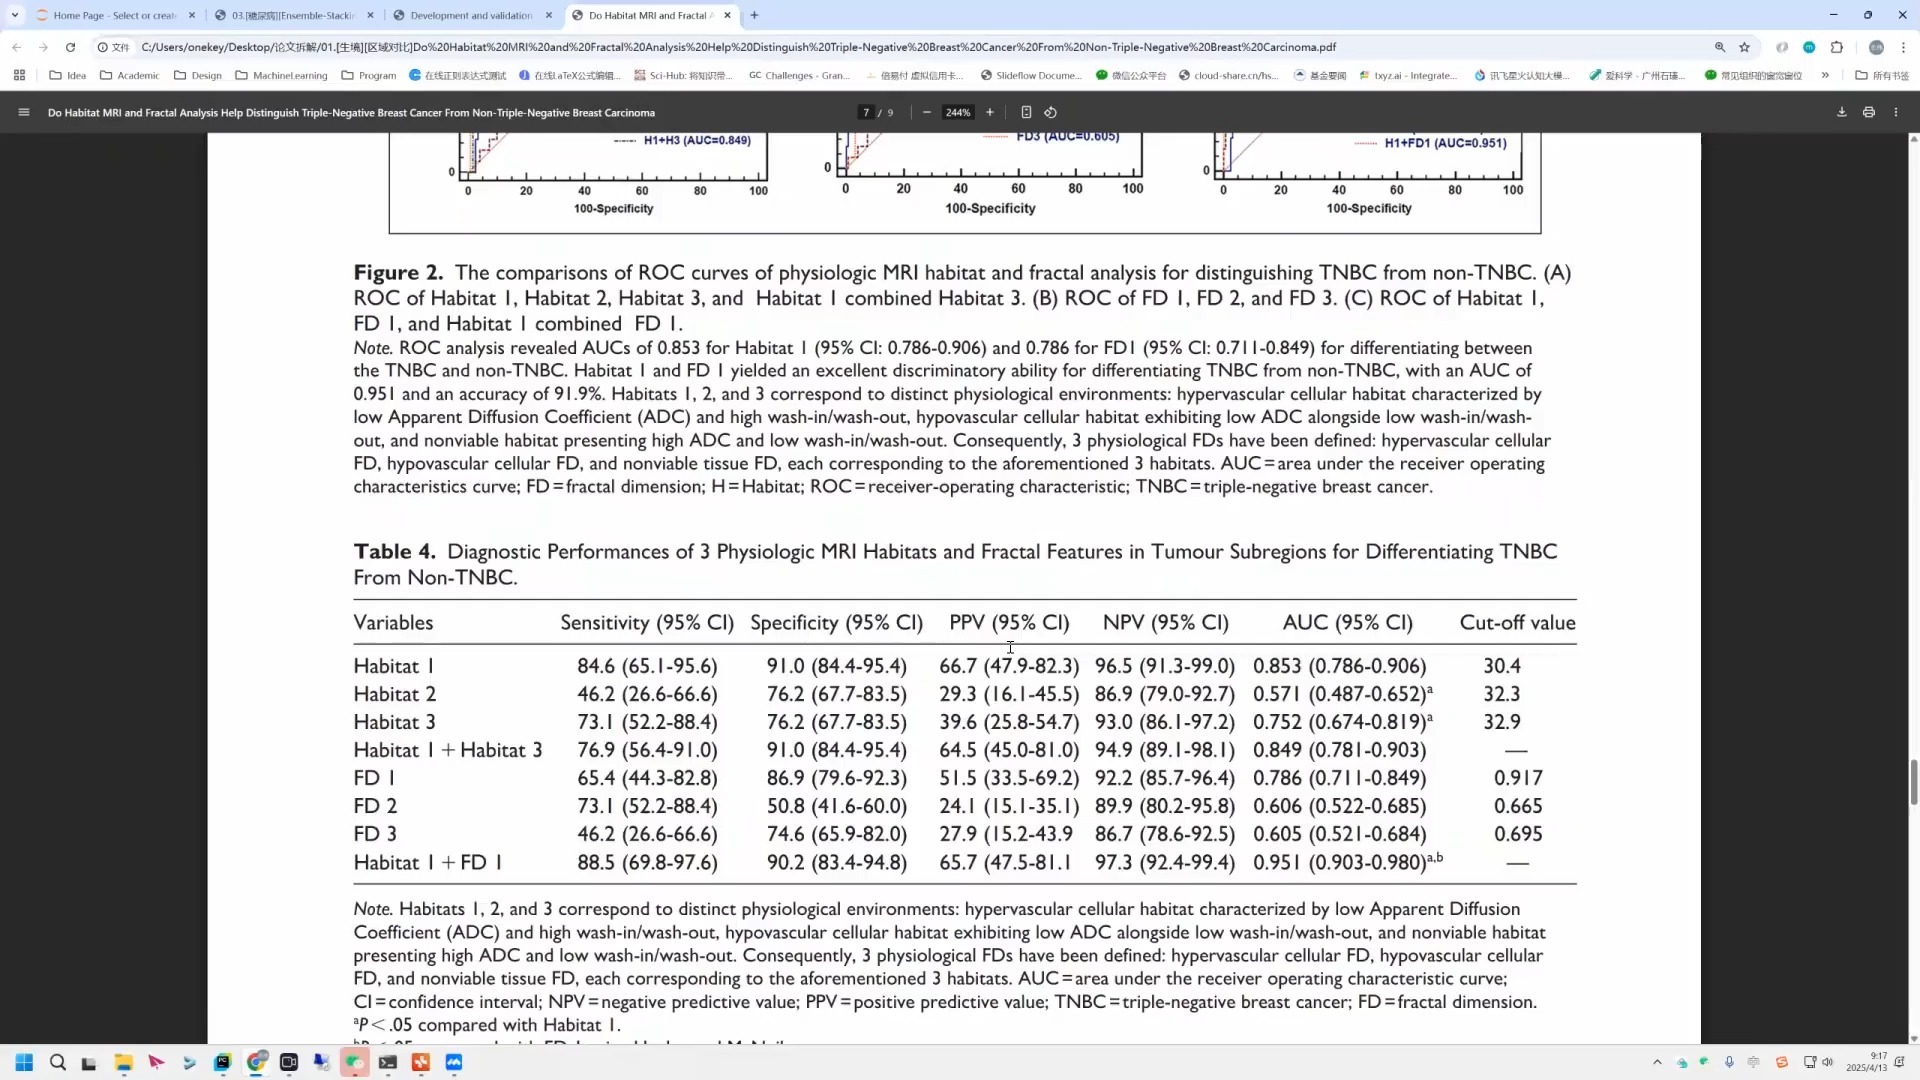1920x1080 pixels.
Task: Open the tab search dropdown
Action: point(14,15)
